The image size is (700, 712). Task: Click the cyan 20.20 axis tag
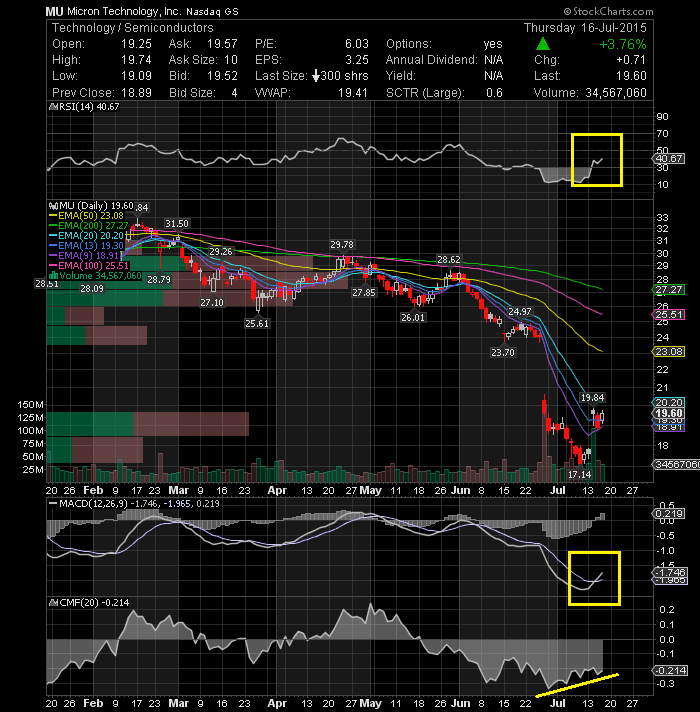[x=669, y=402]
